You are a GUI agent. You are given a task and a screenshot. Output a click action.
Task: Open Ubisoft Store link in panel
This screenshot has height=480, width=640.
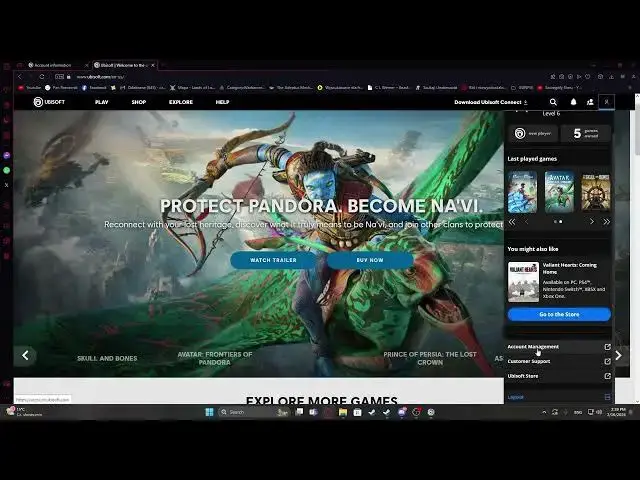point(559,376)
